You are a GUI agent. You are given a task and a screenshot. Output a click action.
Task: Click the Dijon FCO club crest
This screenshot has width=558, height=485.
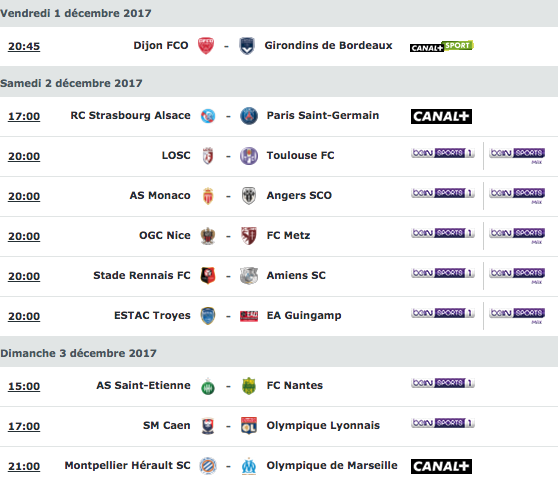click(206, 46)
